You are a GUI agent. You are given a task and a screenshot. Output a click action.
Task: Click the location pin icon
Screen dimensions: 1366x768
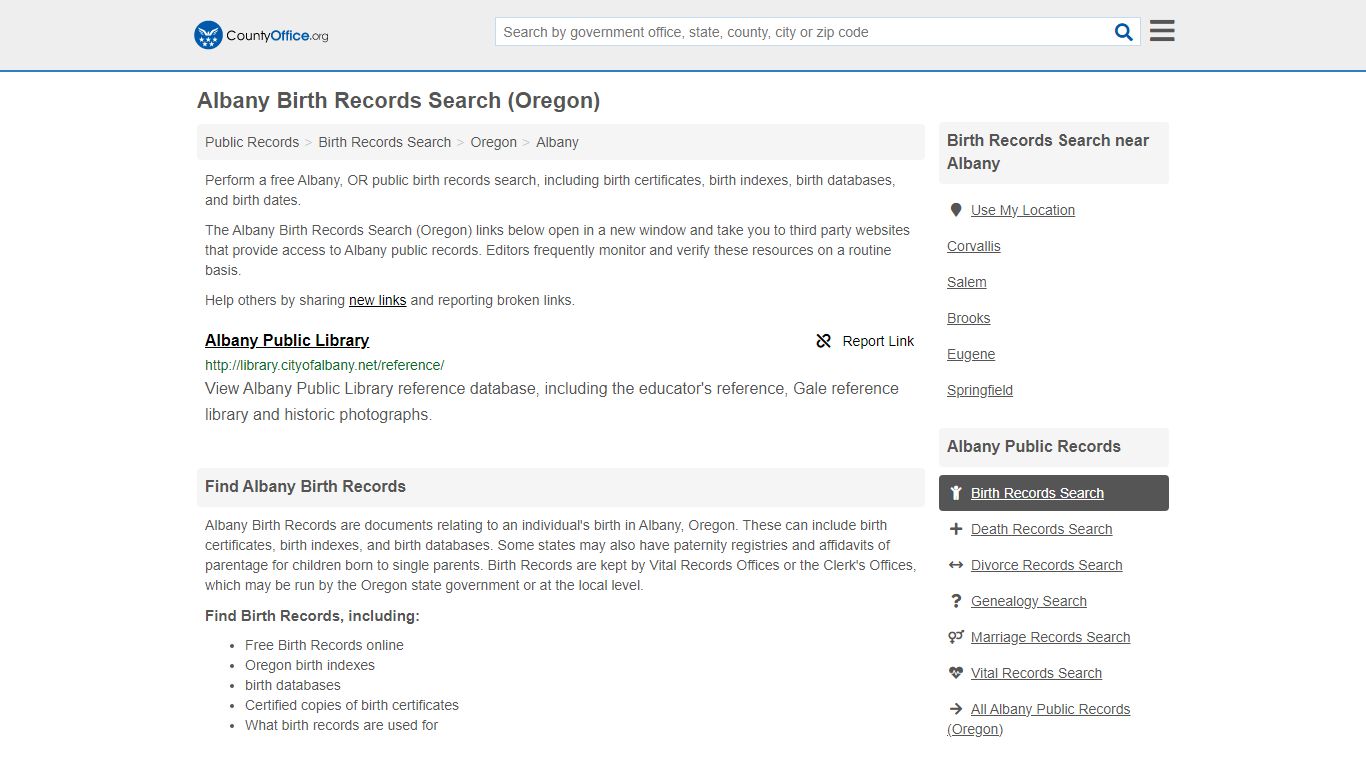point(956,210)
